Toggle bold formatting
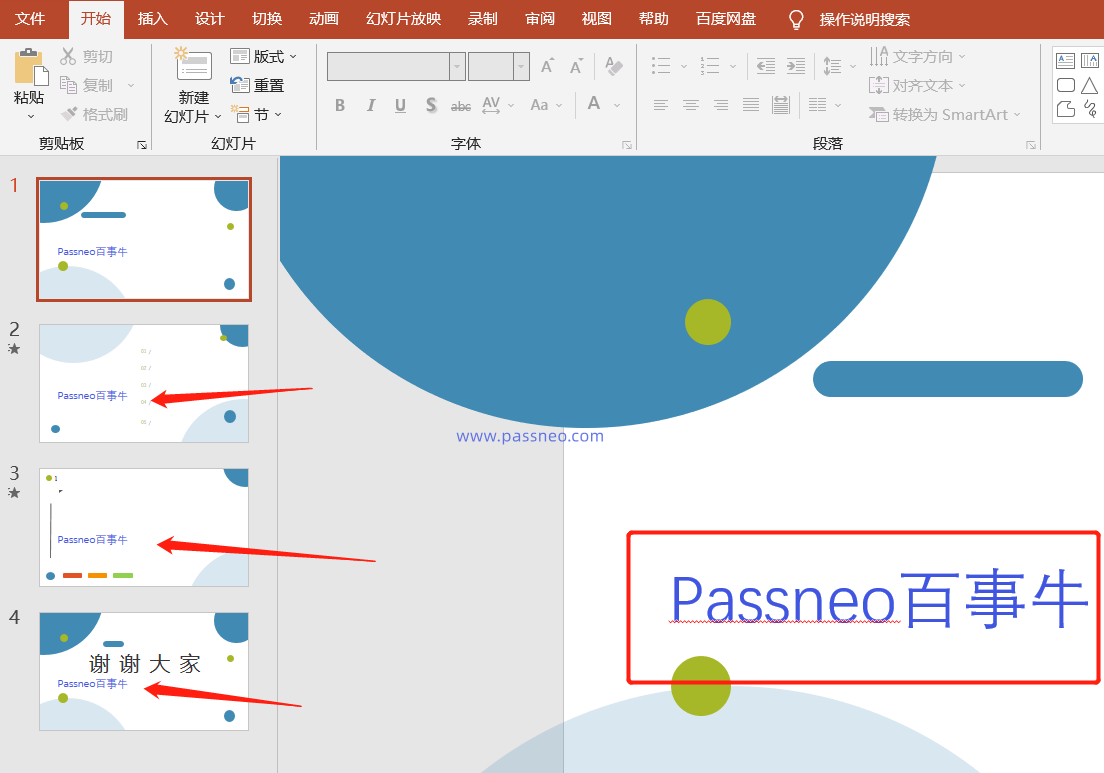The width and height of the screenshot is (1104, 773). (340, 105)
